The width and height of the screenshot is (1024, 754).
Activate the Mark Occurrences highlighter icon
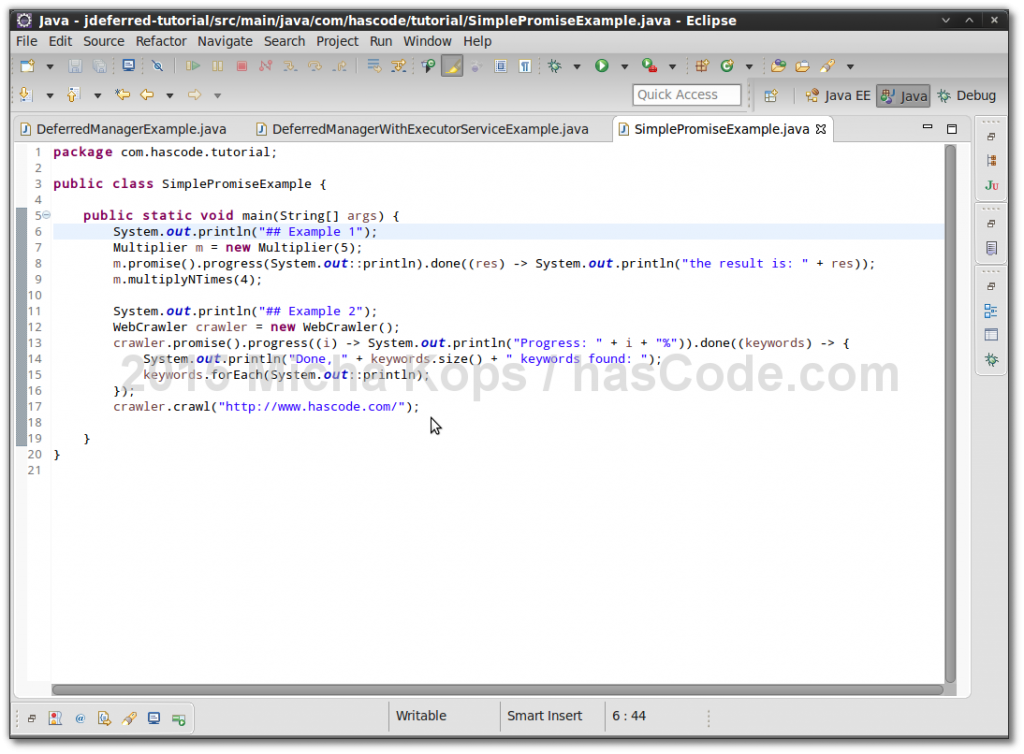[451, 65]
